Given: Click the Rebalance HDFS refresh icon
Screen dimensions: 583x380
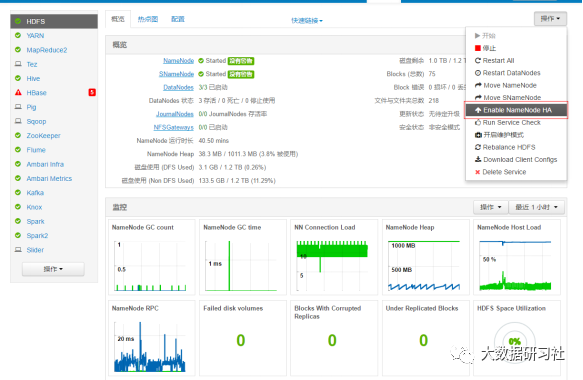Looking at the screenshot, I should point(478,147).
